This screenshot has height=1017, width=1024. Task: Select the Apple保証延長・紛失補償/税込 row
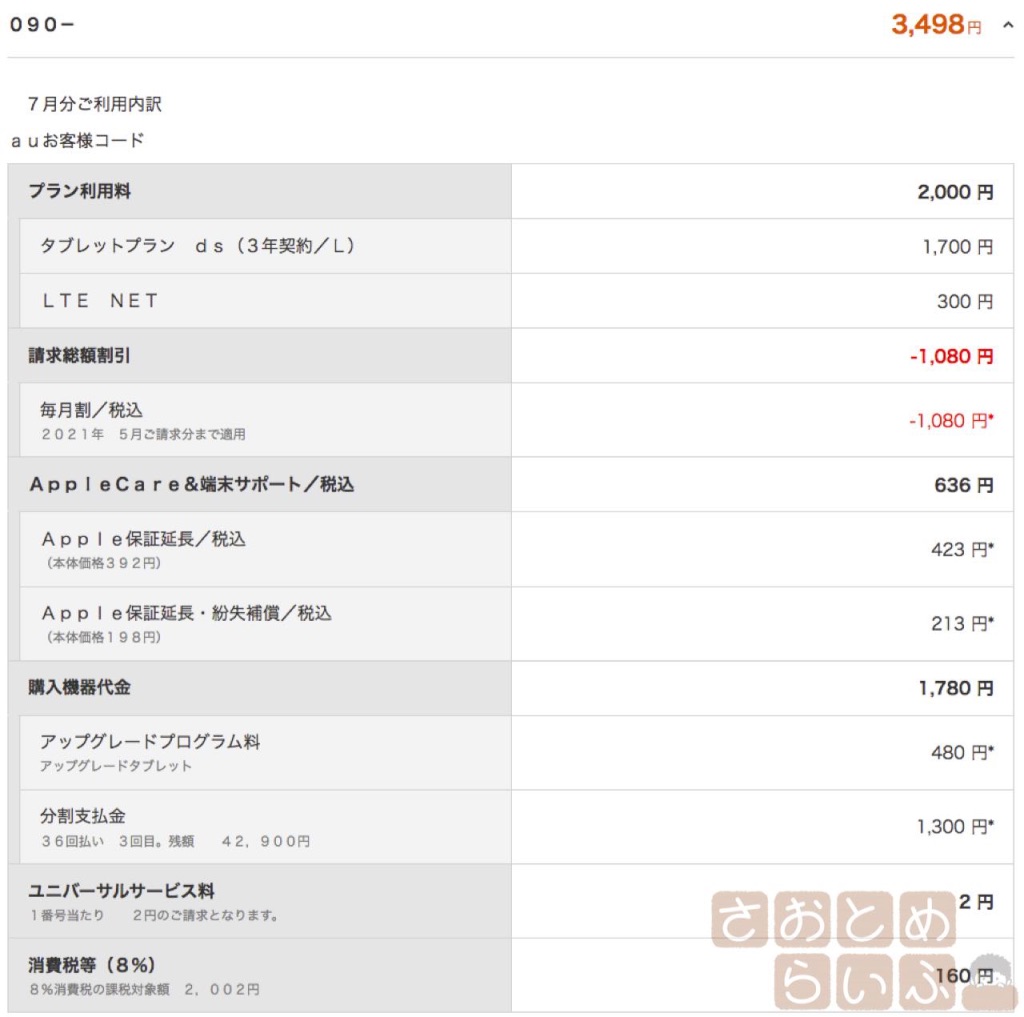265,624
